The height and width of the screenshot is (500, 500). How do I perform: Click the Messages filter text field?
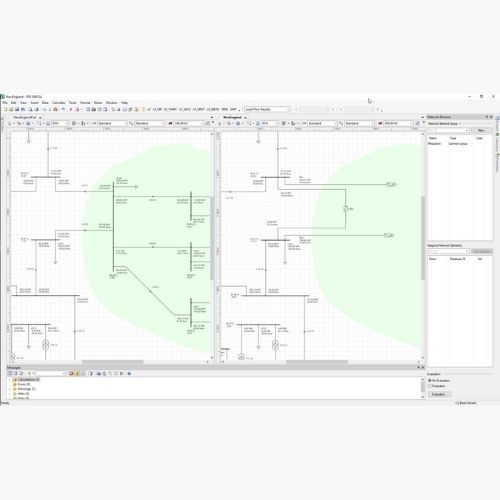click(50, 373)
